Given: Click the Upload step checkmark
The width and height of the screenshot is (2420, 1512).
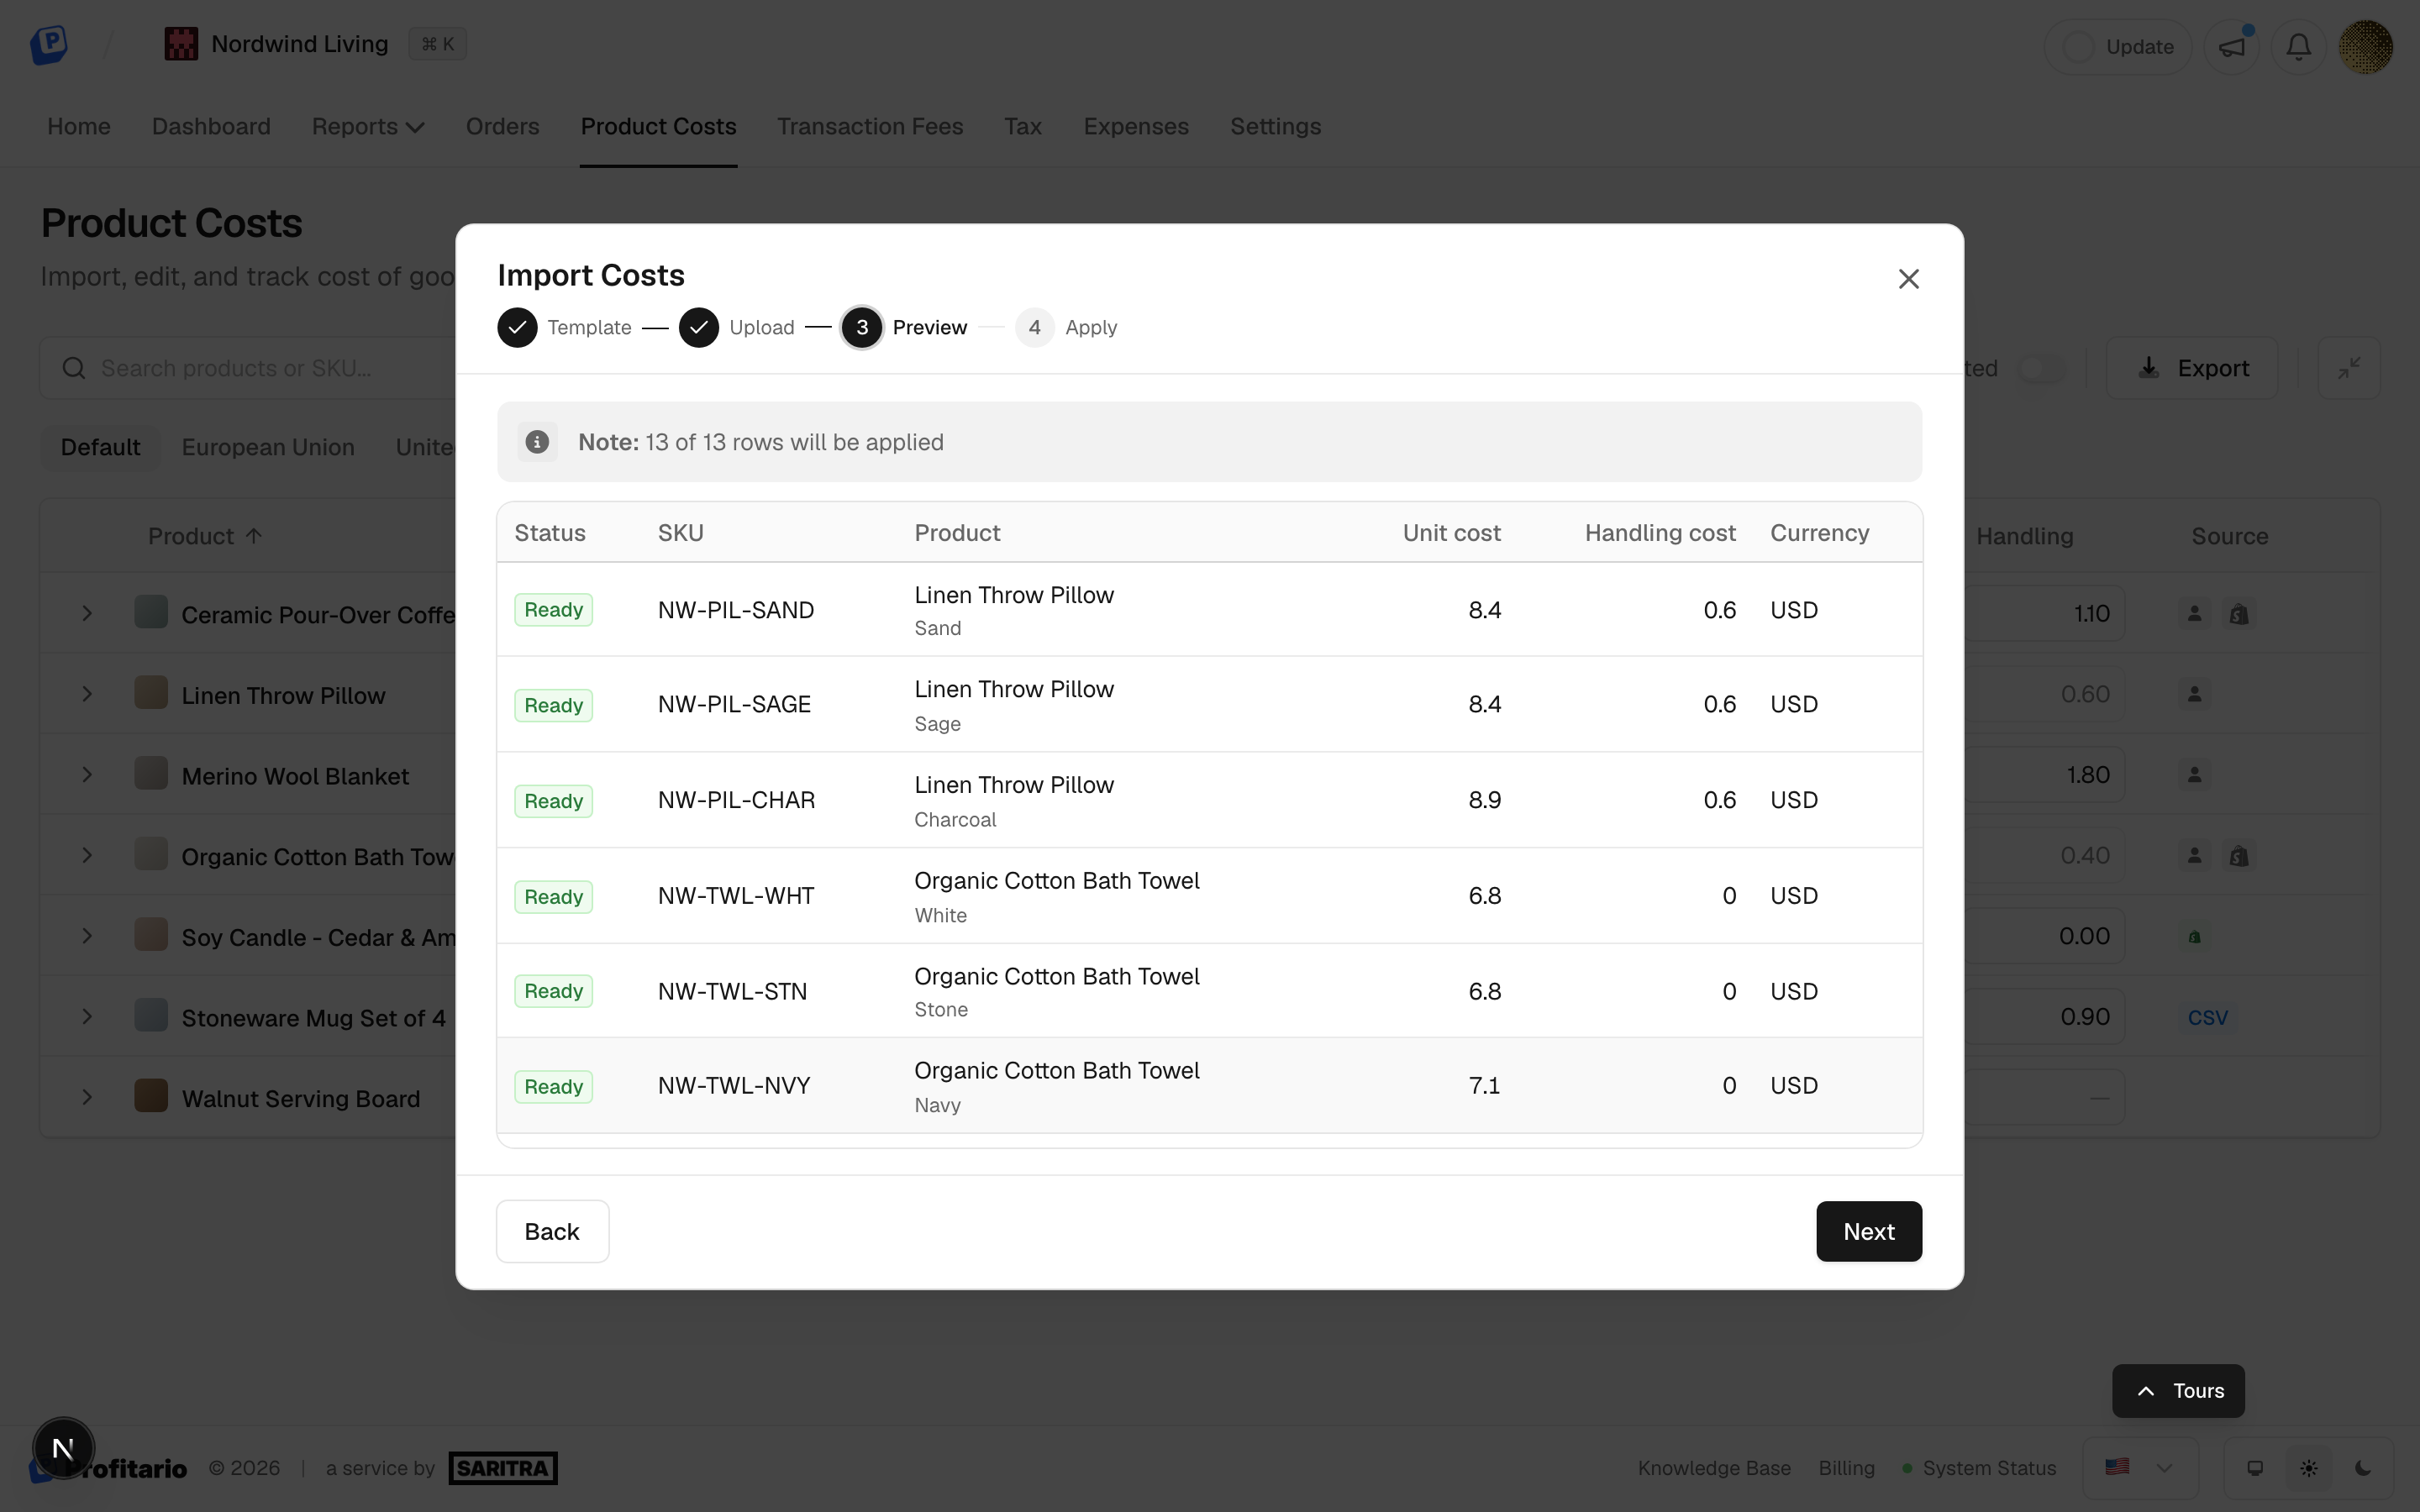Looking at the screenshot, I should point(698,327).
